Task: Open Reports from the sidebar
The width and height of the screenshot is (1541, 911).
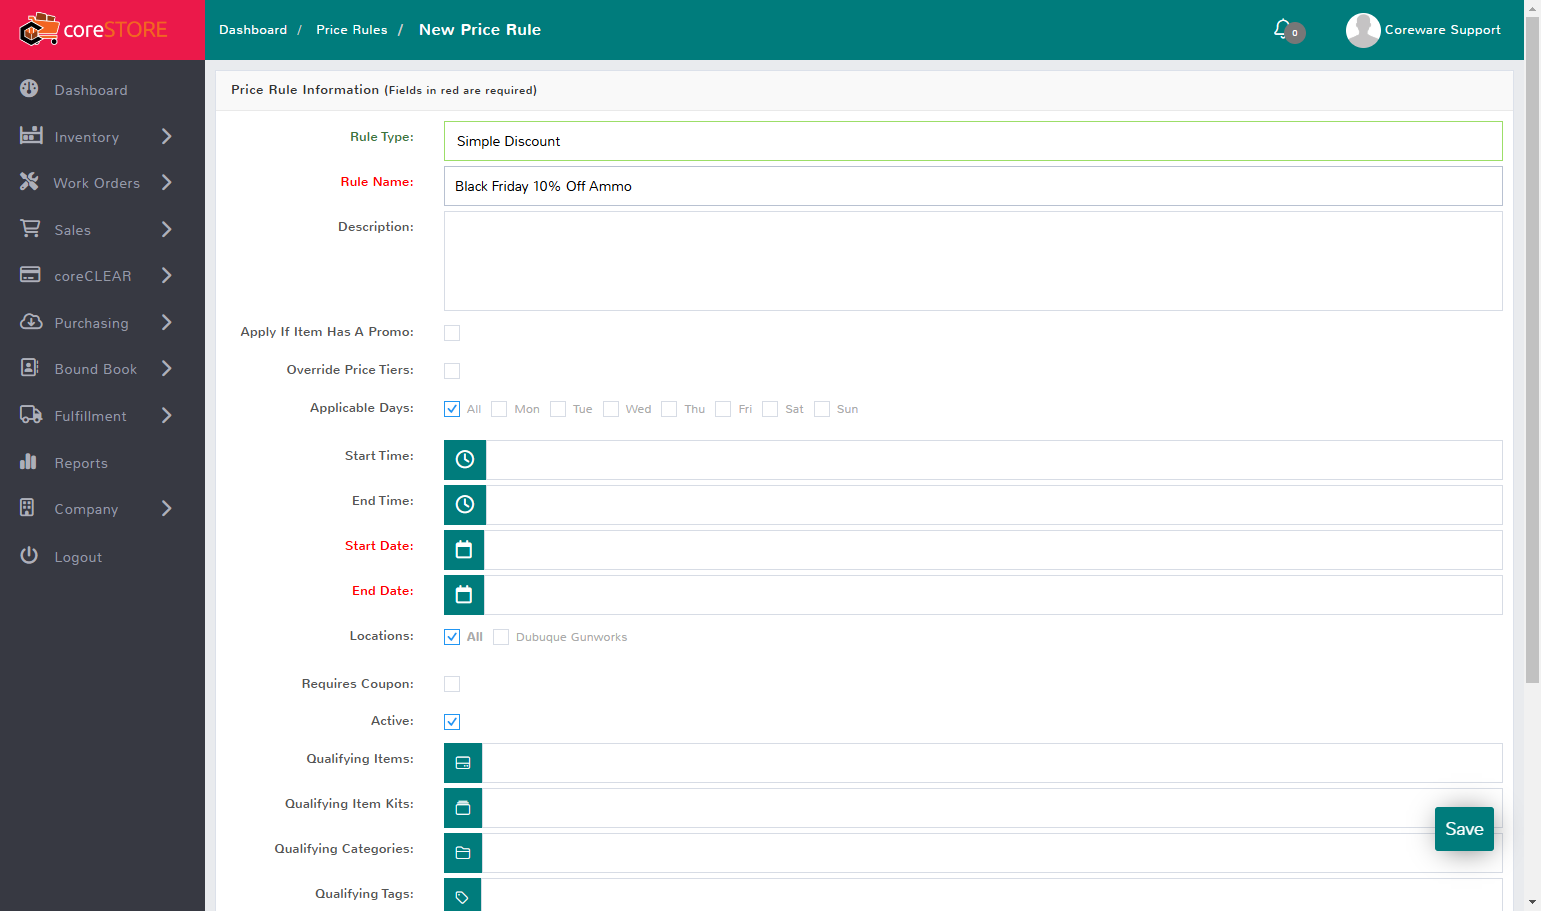Action: coord(81,463)
